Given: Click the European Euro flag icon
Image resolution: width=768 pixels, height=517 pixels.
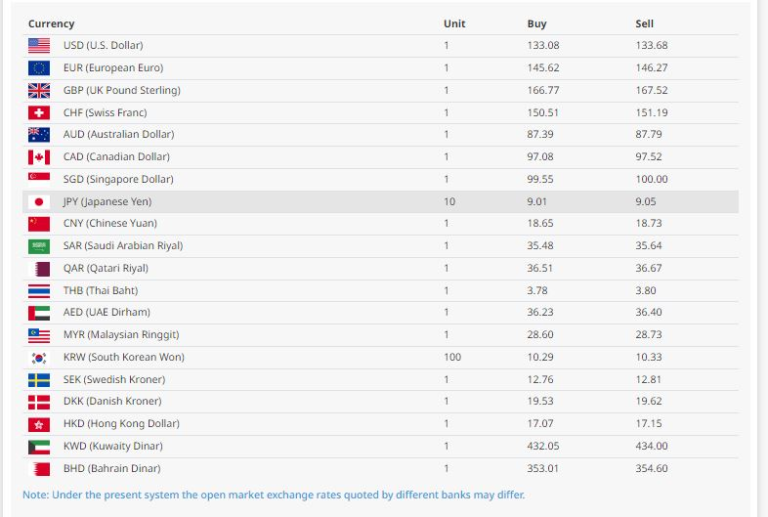Looking at the screenshot, I should 39,68.
